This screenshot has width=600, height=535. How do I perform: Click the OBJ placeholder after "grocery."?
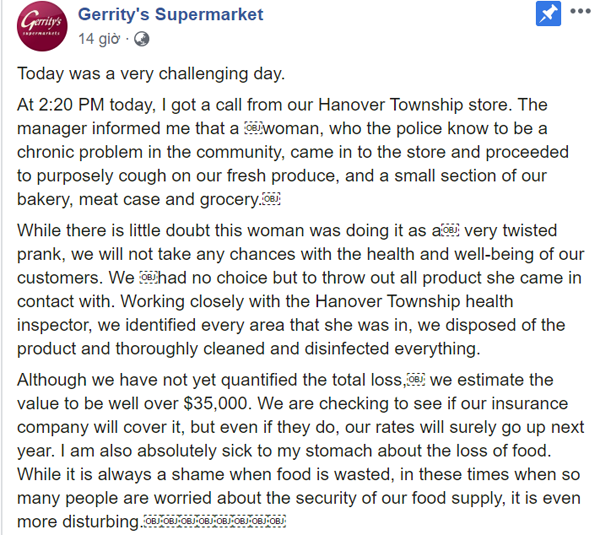point(272,200)
